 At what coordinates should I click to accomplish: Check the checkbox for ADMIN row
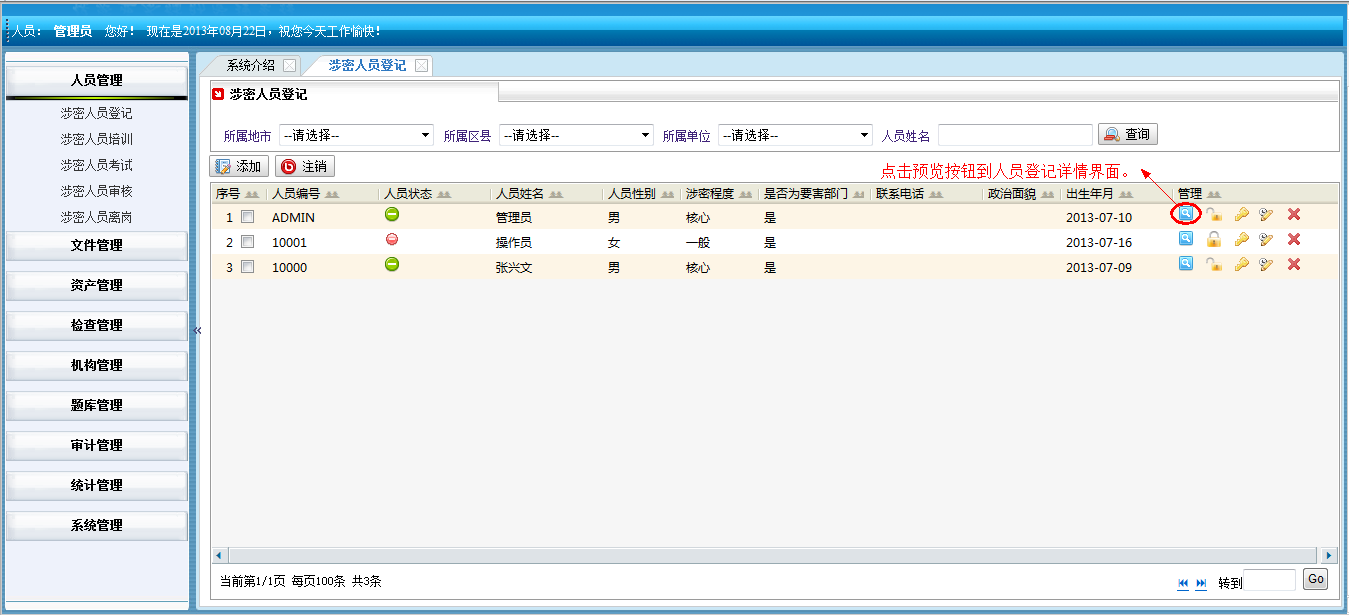247,216
